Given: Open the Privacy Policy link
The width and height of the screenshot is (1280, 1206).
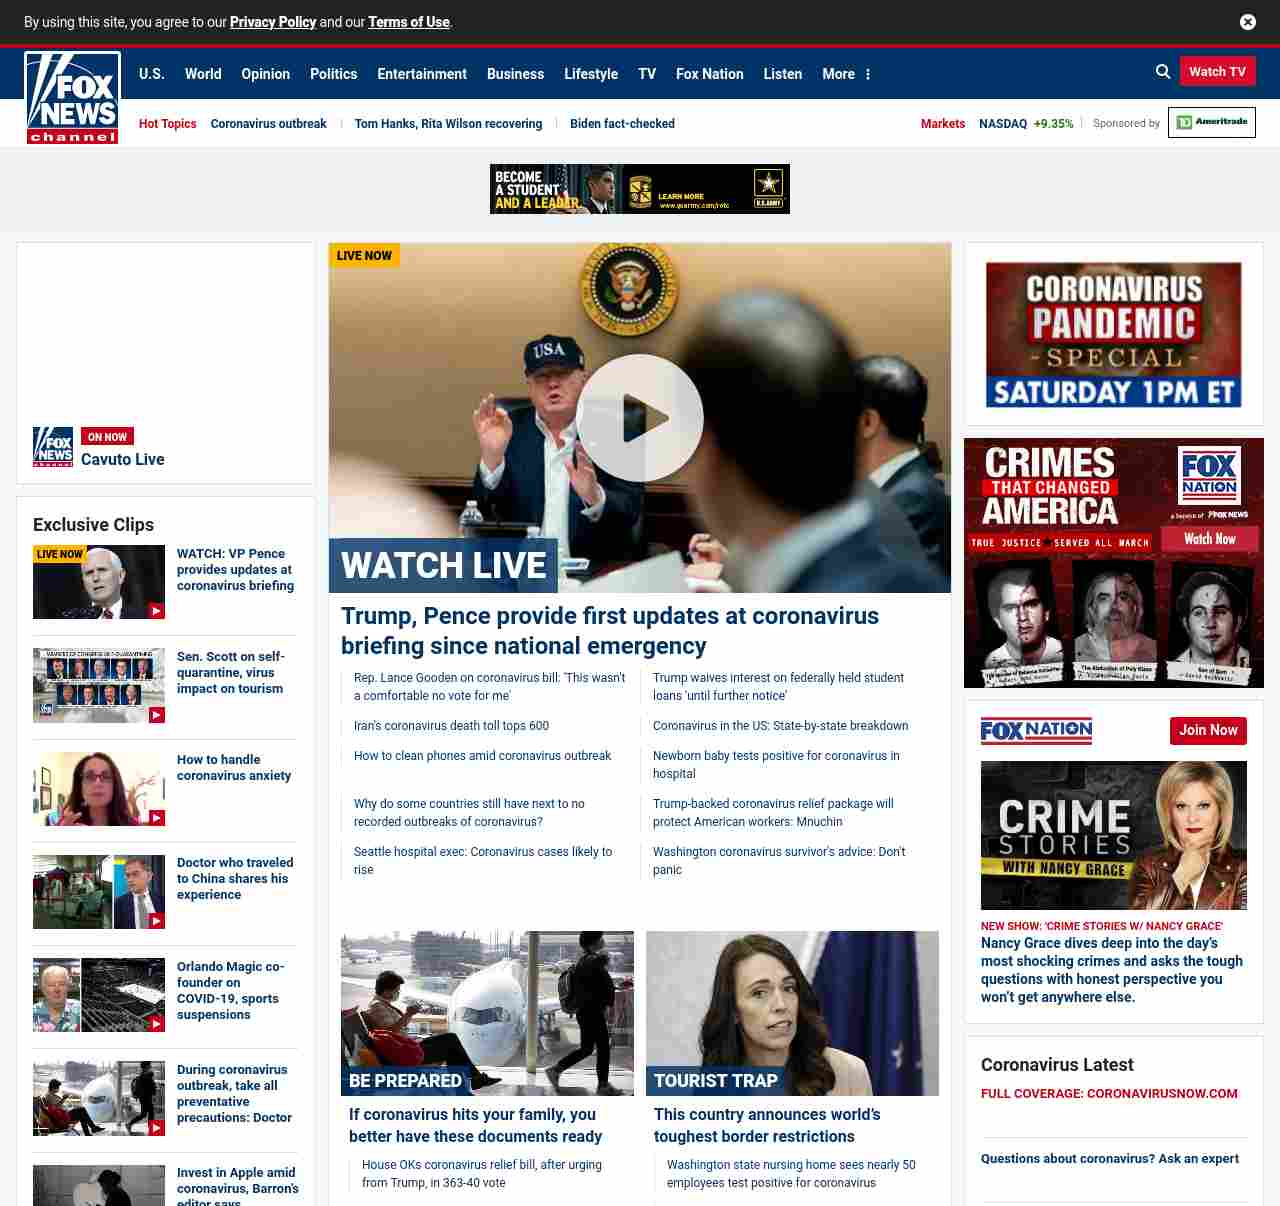Looking at the screenshot, I should coord(273,22).
